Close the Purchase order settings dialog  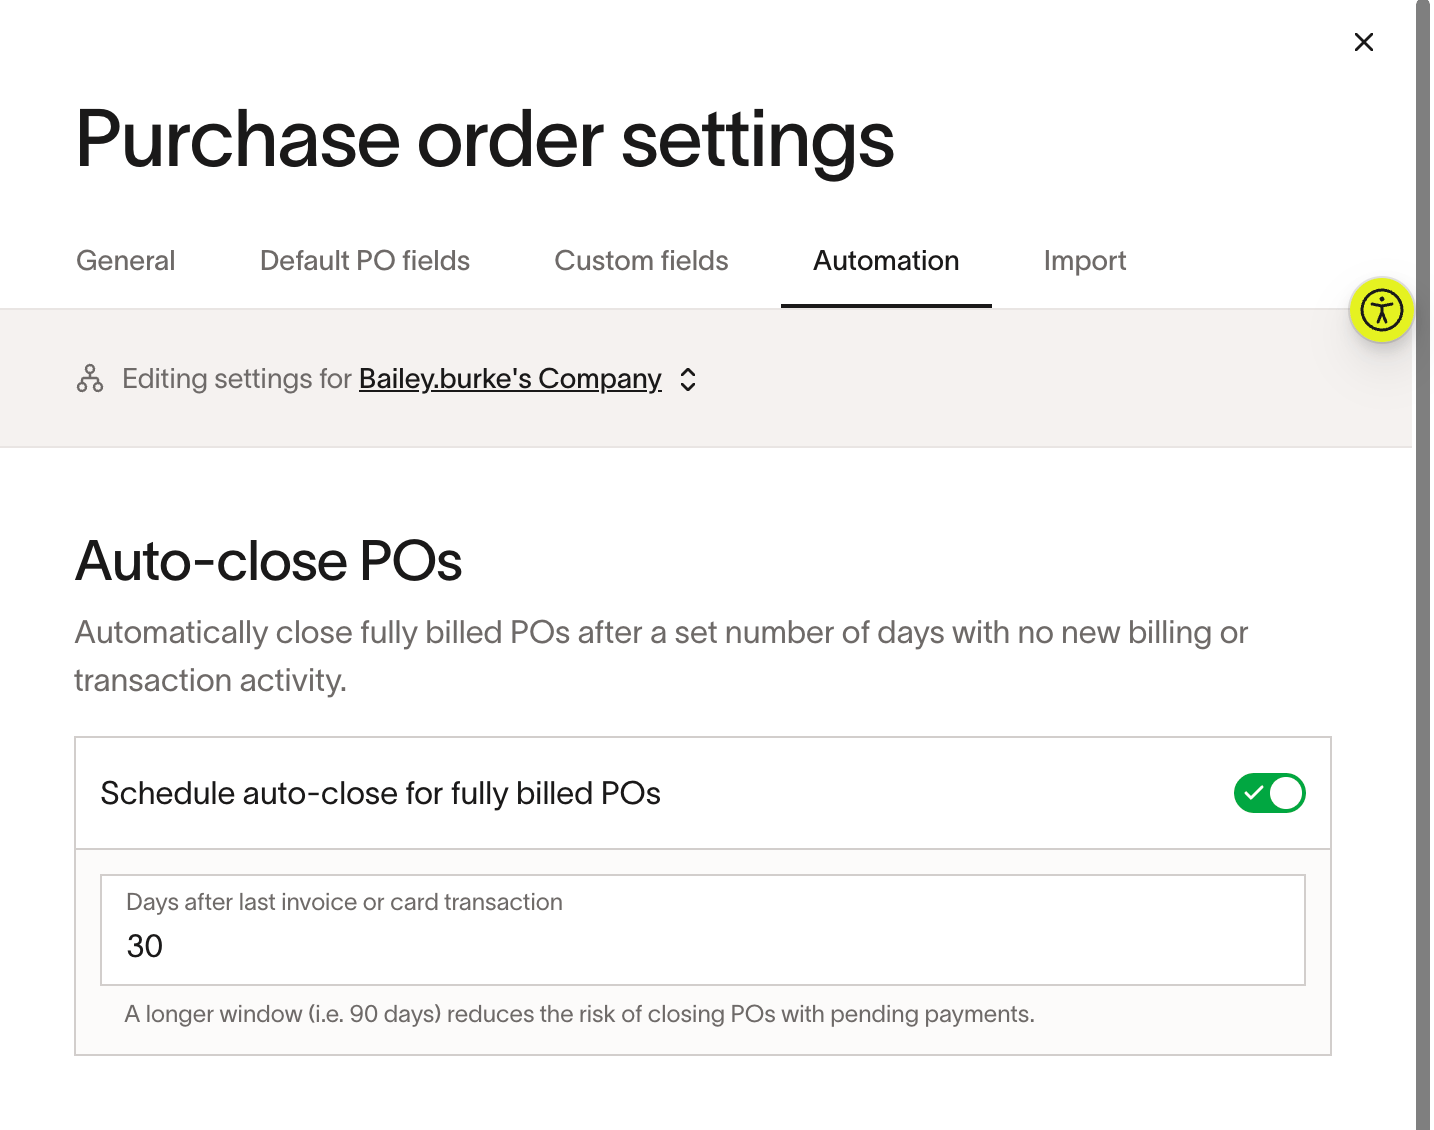click(1363, 42)
